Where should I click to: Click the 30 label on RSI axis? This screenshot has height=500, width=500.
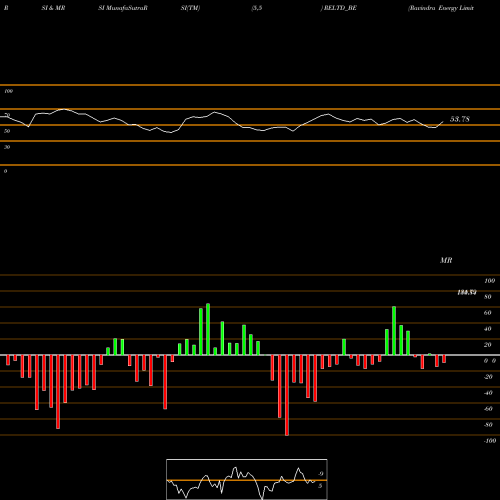7,147
